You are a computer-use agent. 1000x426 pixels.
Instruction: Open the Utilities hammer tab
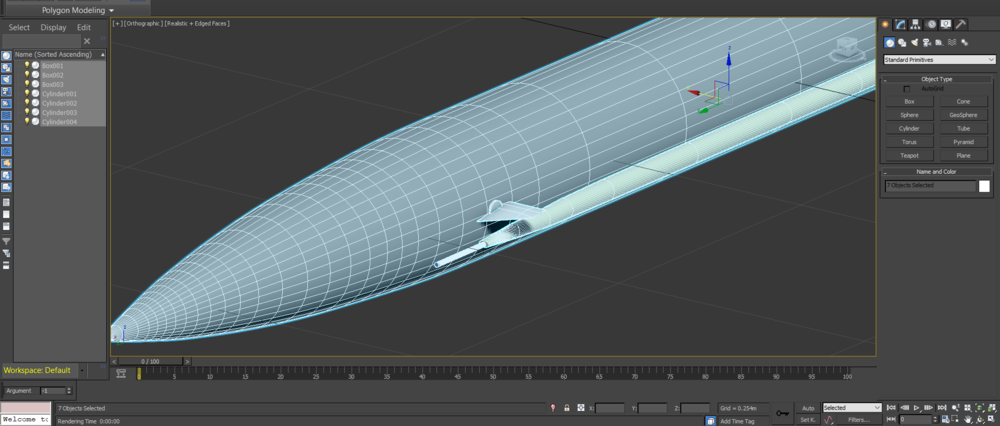pos(961,24)
